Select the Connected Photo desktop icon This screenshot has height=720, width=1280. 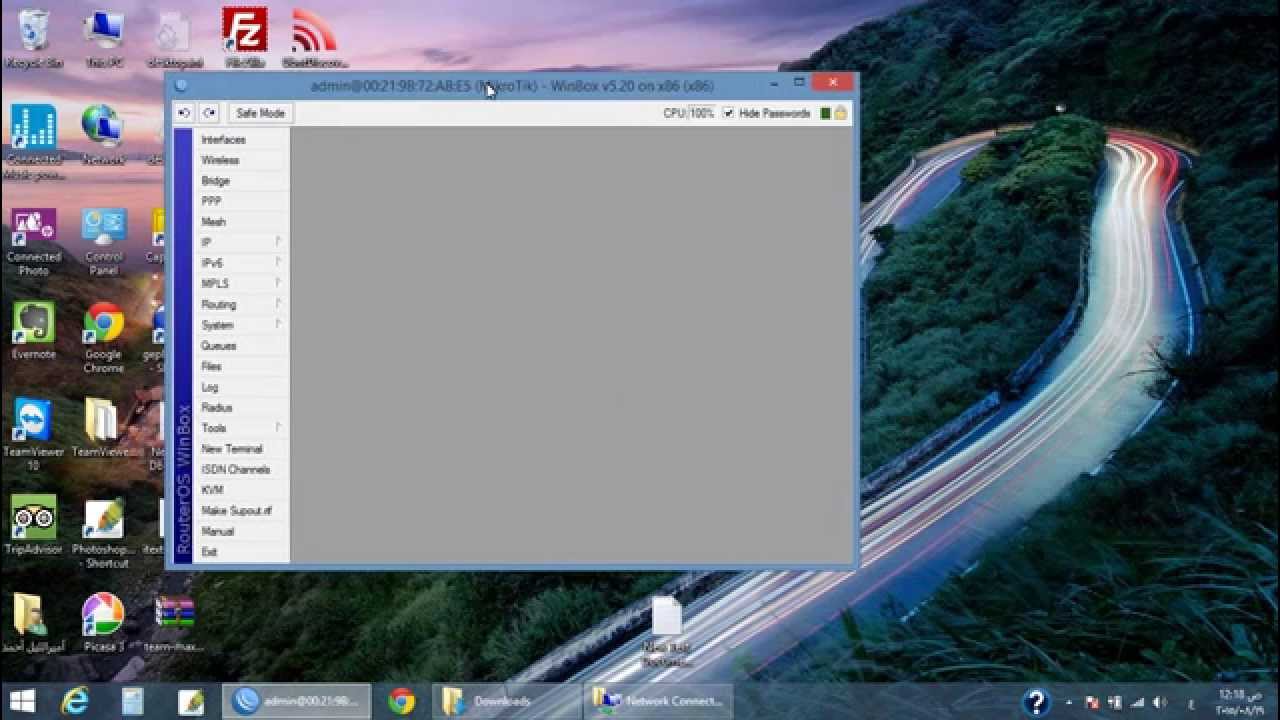pos(33,241)
